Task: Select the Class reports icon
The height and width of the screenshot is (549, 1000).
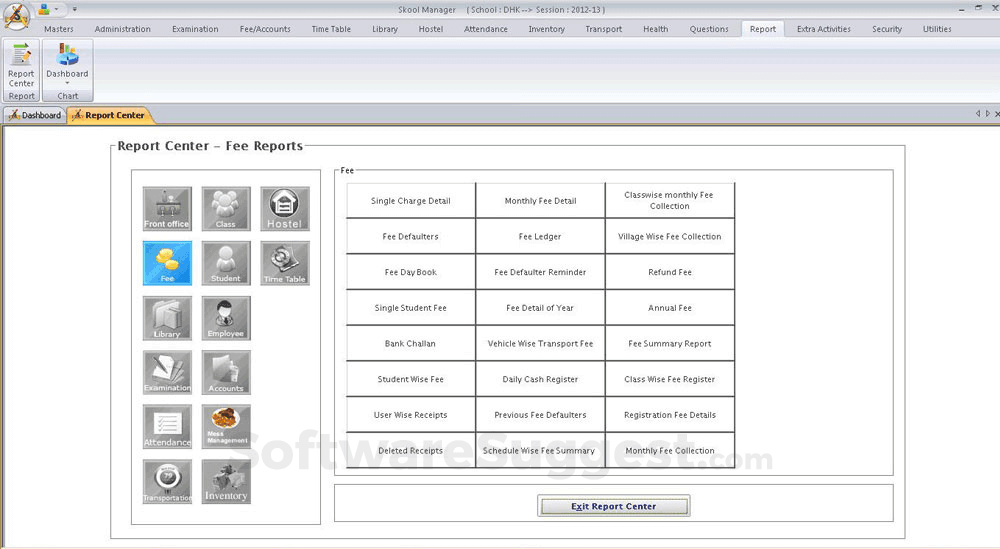Action: (x=226, y=209)
